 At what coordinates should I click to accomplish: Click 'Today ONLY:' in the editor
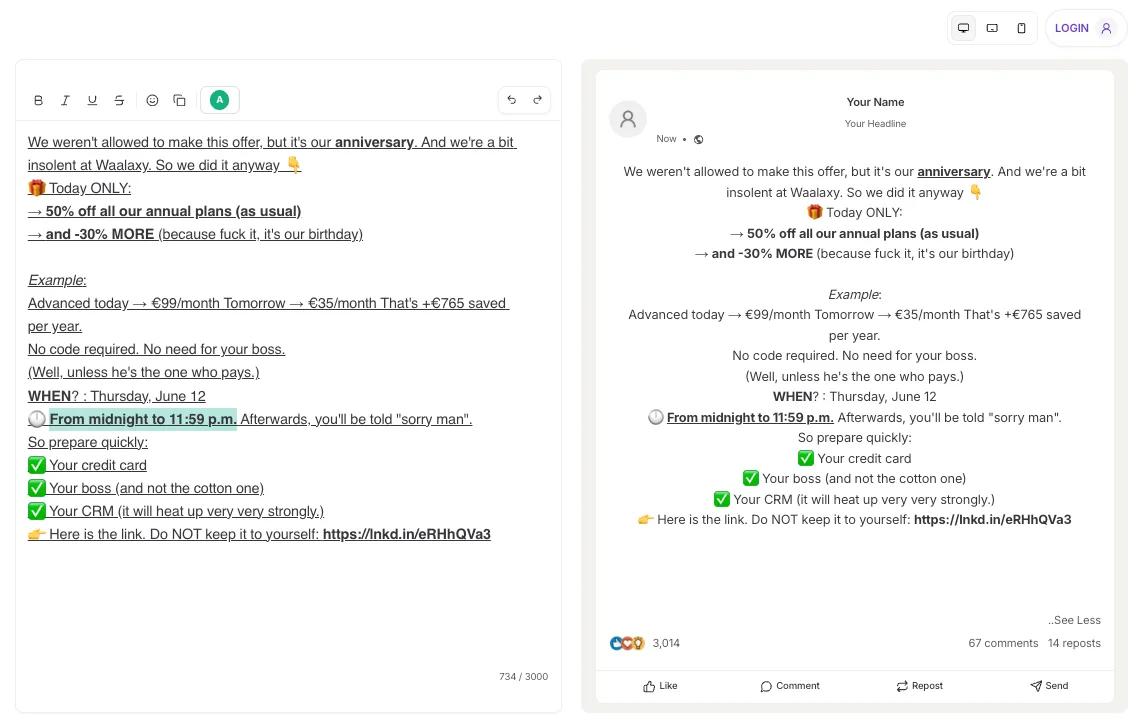tap(79, 188)
